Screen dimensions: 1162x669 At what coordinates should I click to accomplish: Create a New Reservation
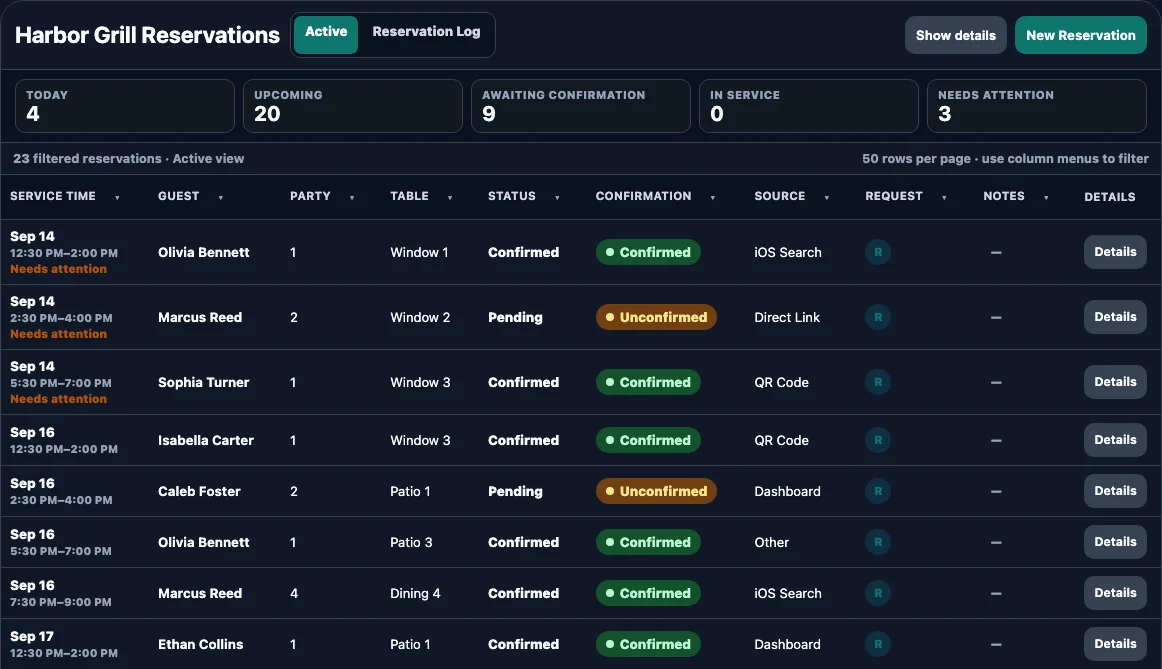click(x=1080, y=35)
